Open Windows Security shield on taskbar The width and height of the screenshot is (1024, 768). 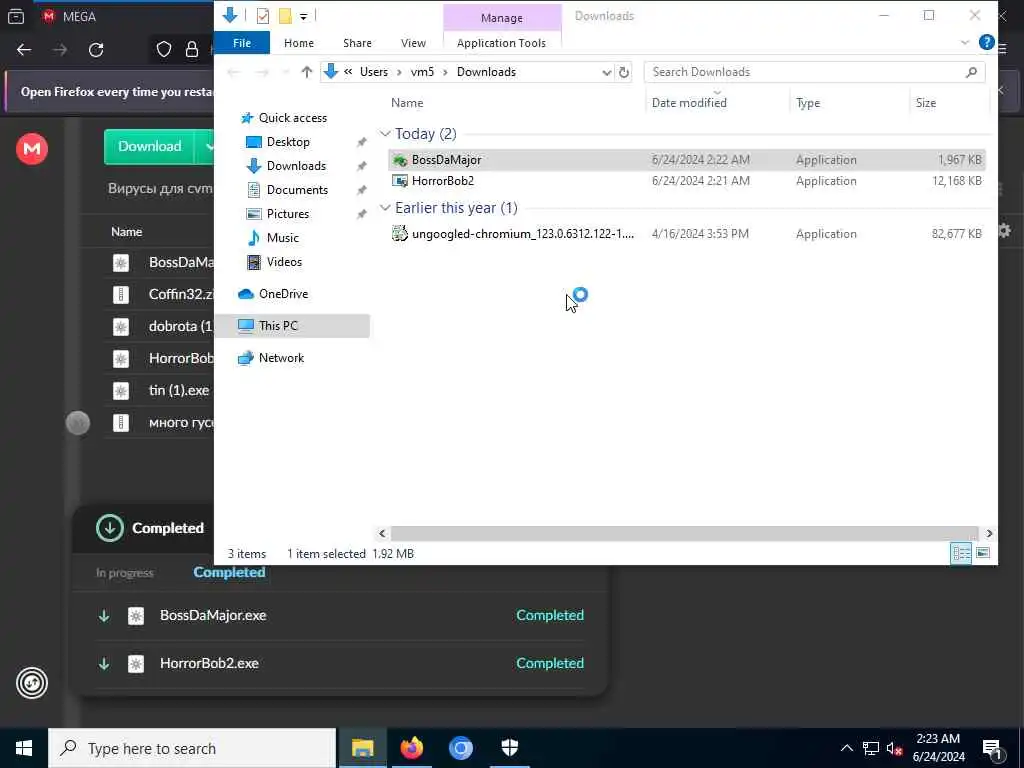[509, 748]
